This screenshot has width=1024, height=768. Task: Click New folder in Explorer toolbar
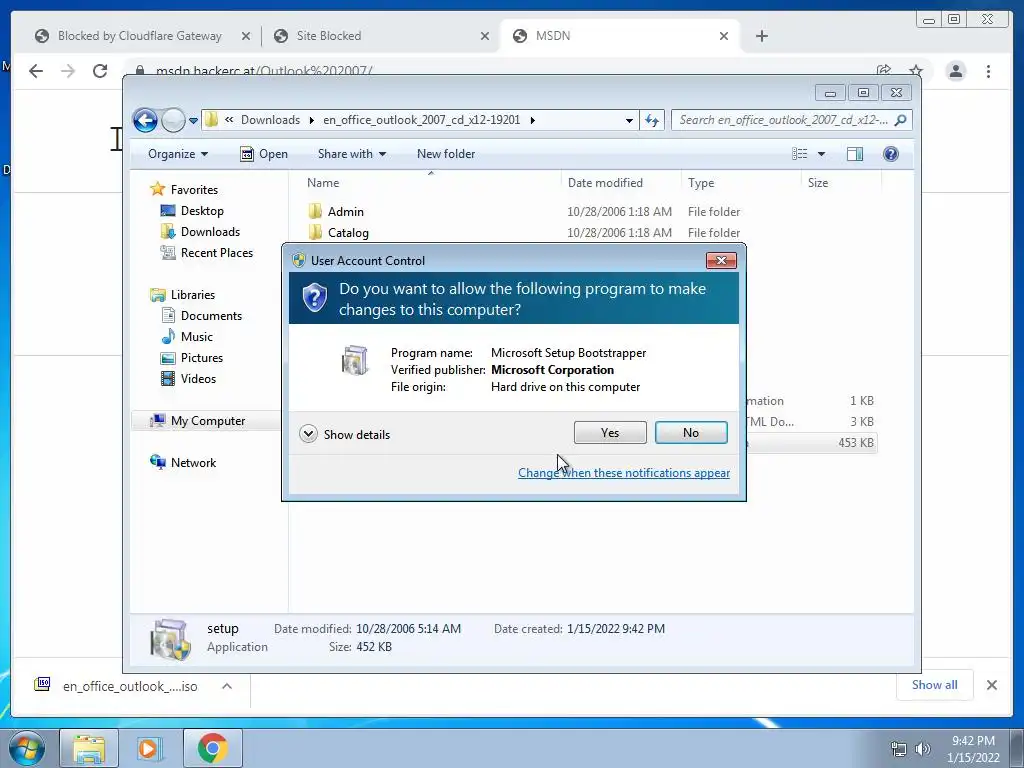coord(446,154)
